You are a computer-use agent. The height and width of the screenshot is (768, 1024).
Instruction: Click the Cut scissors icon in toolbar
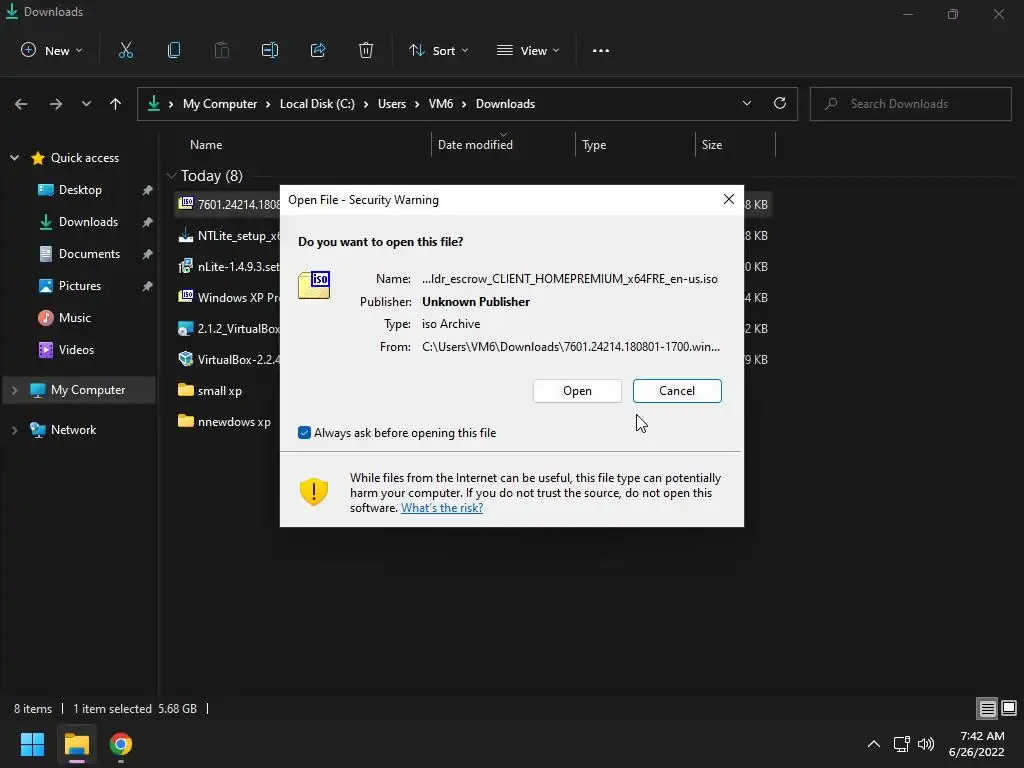tap(125, 50)
